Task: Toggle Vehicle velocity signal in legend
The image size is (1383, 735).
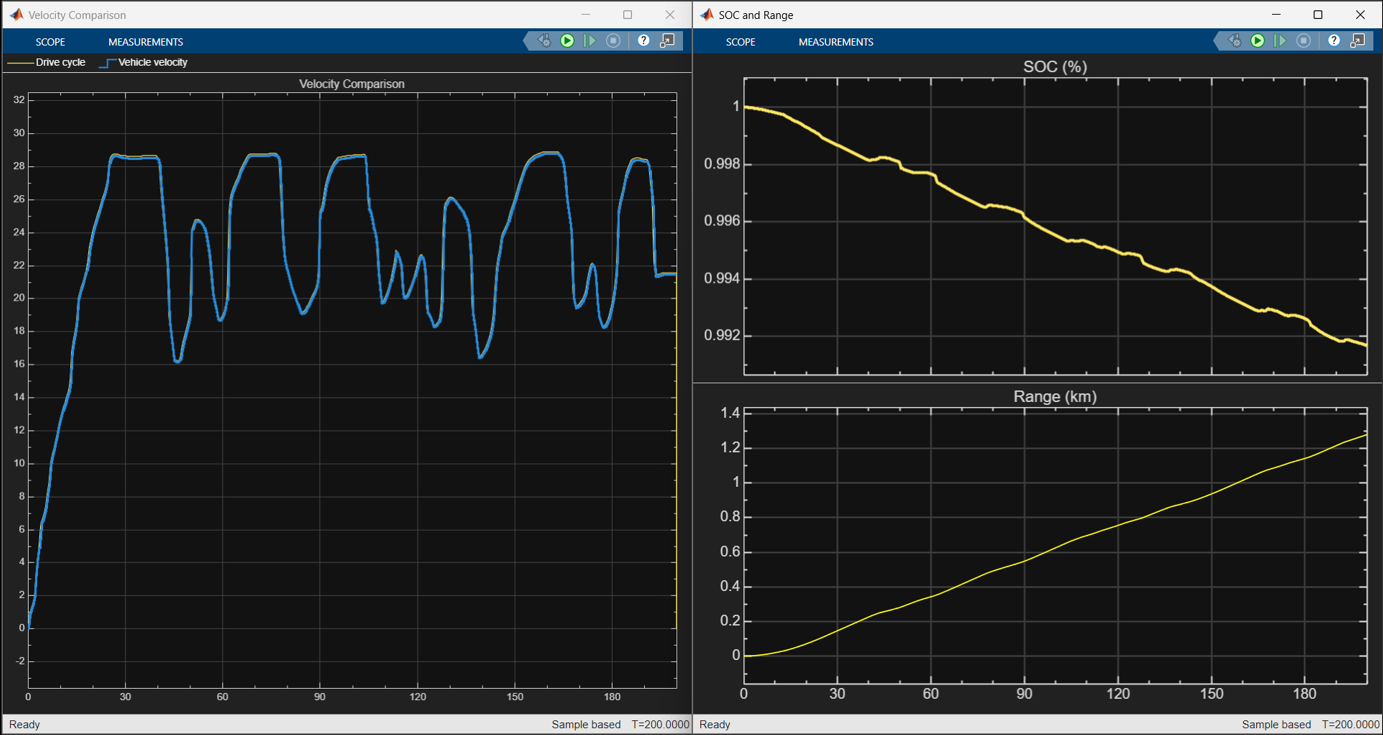Action: (x=152, y=62)
